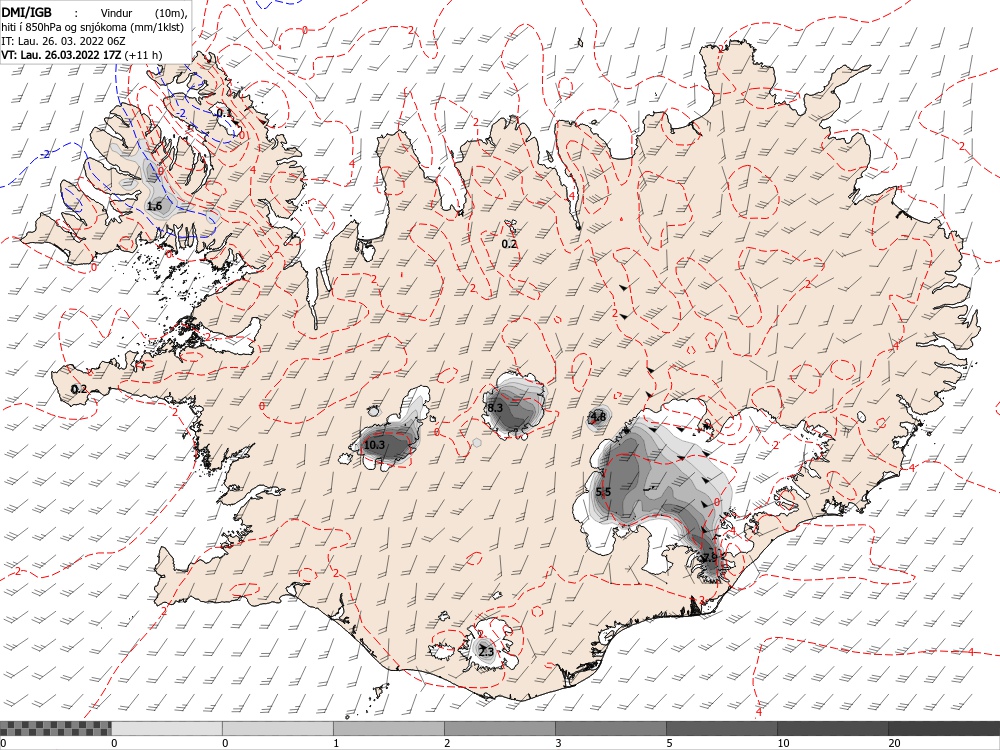Click the legend scale label 1
Screen dimensions: 1000x750
336,743
